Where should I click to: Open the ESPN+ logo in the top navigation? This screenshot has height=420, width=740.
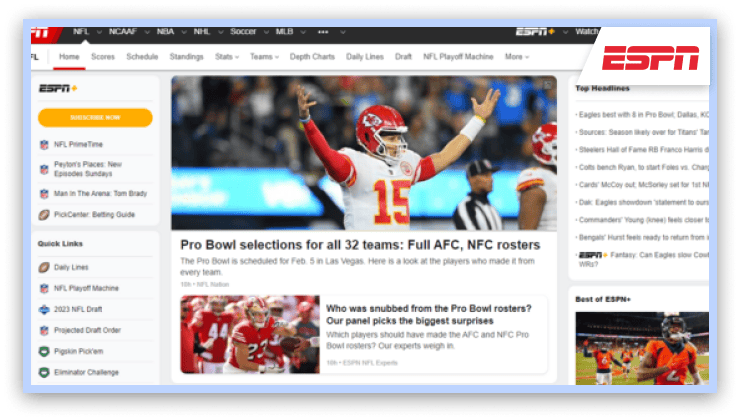tap(535, 32)
